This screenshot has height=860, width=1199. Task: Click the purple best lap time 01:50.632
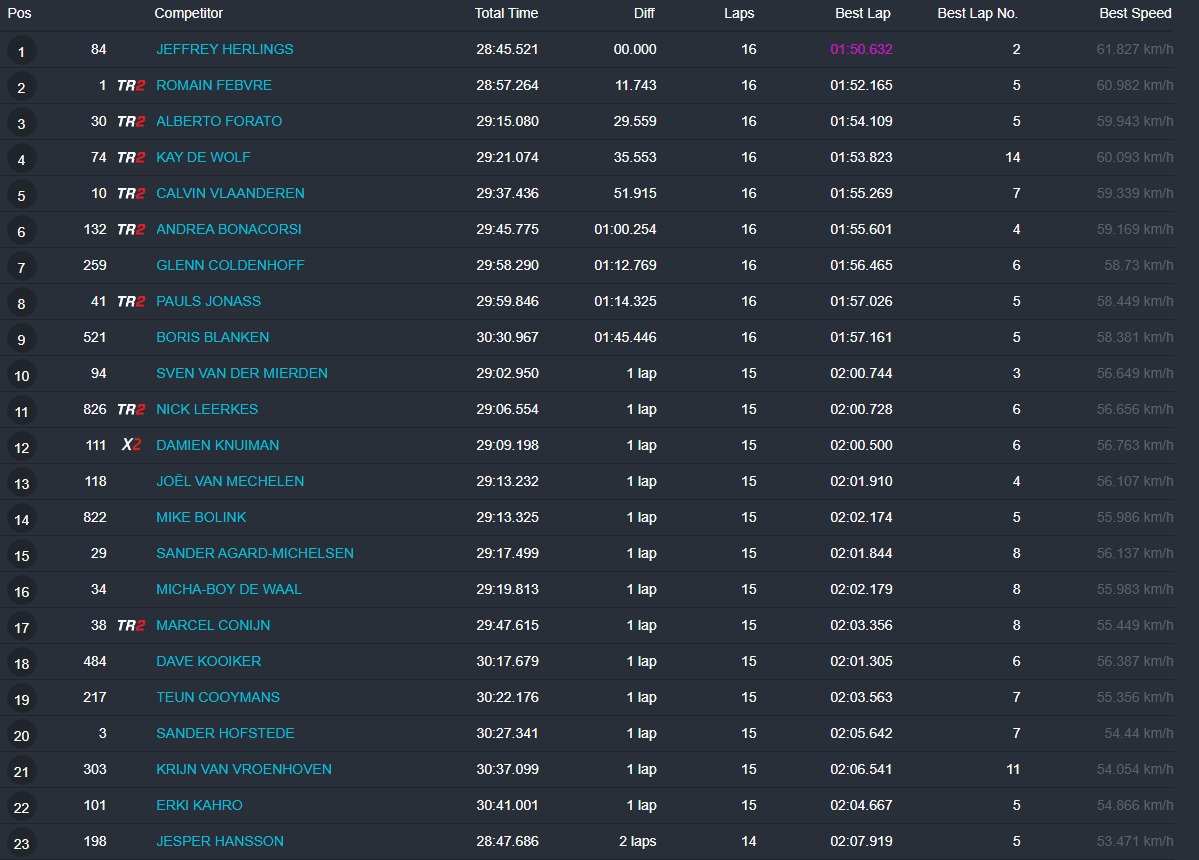[x=860, y=49]
